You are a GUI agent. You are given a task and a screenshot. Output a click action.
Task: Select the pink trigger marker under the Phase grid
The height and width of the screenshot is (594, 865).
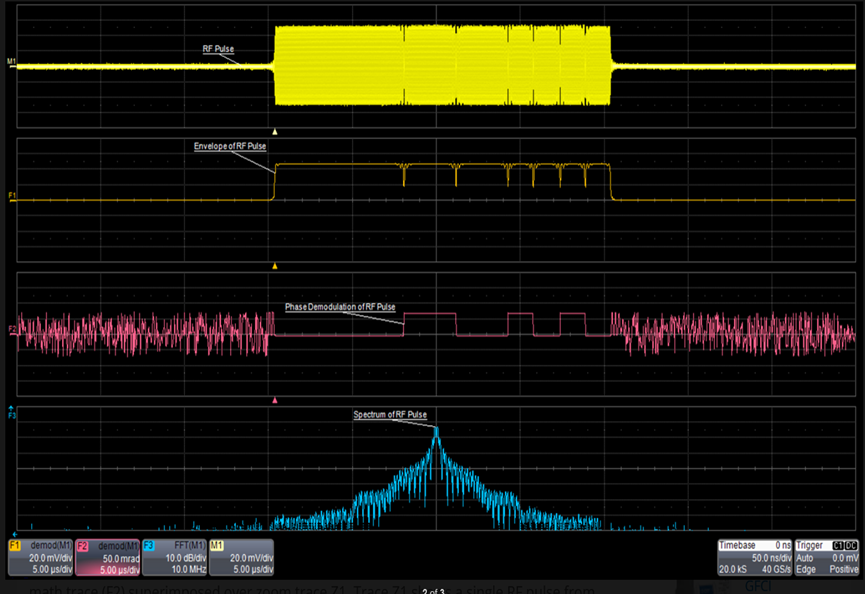(275, 400)
